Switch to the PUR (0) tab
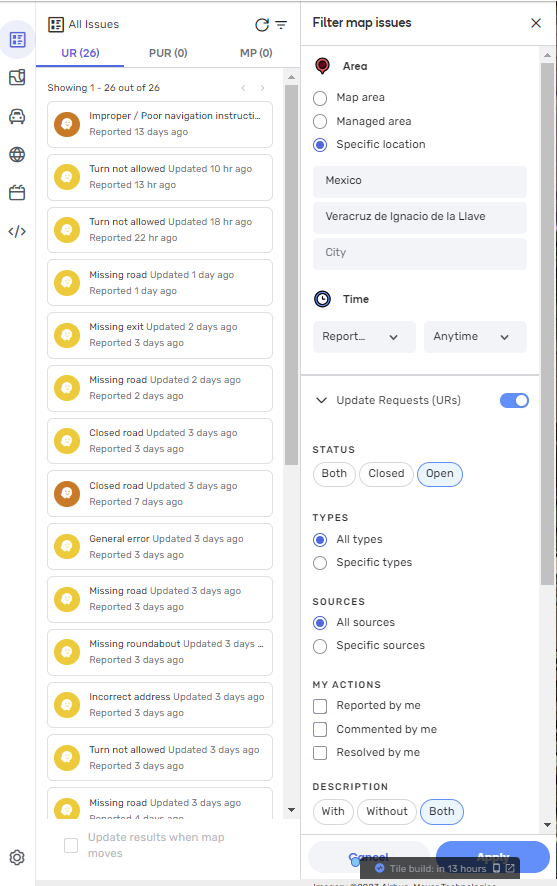 point(168,53)
